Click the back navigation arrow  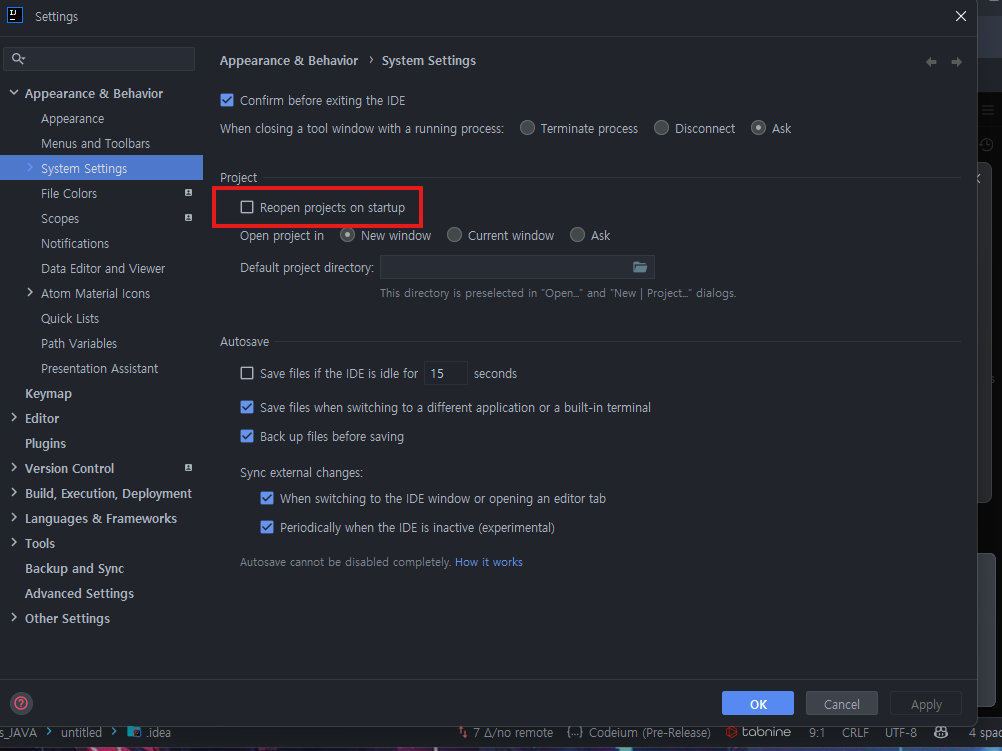point(931,62)
